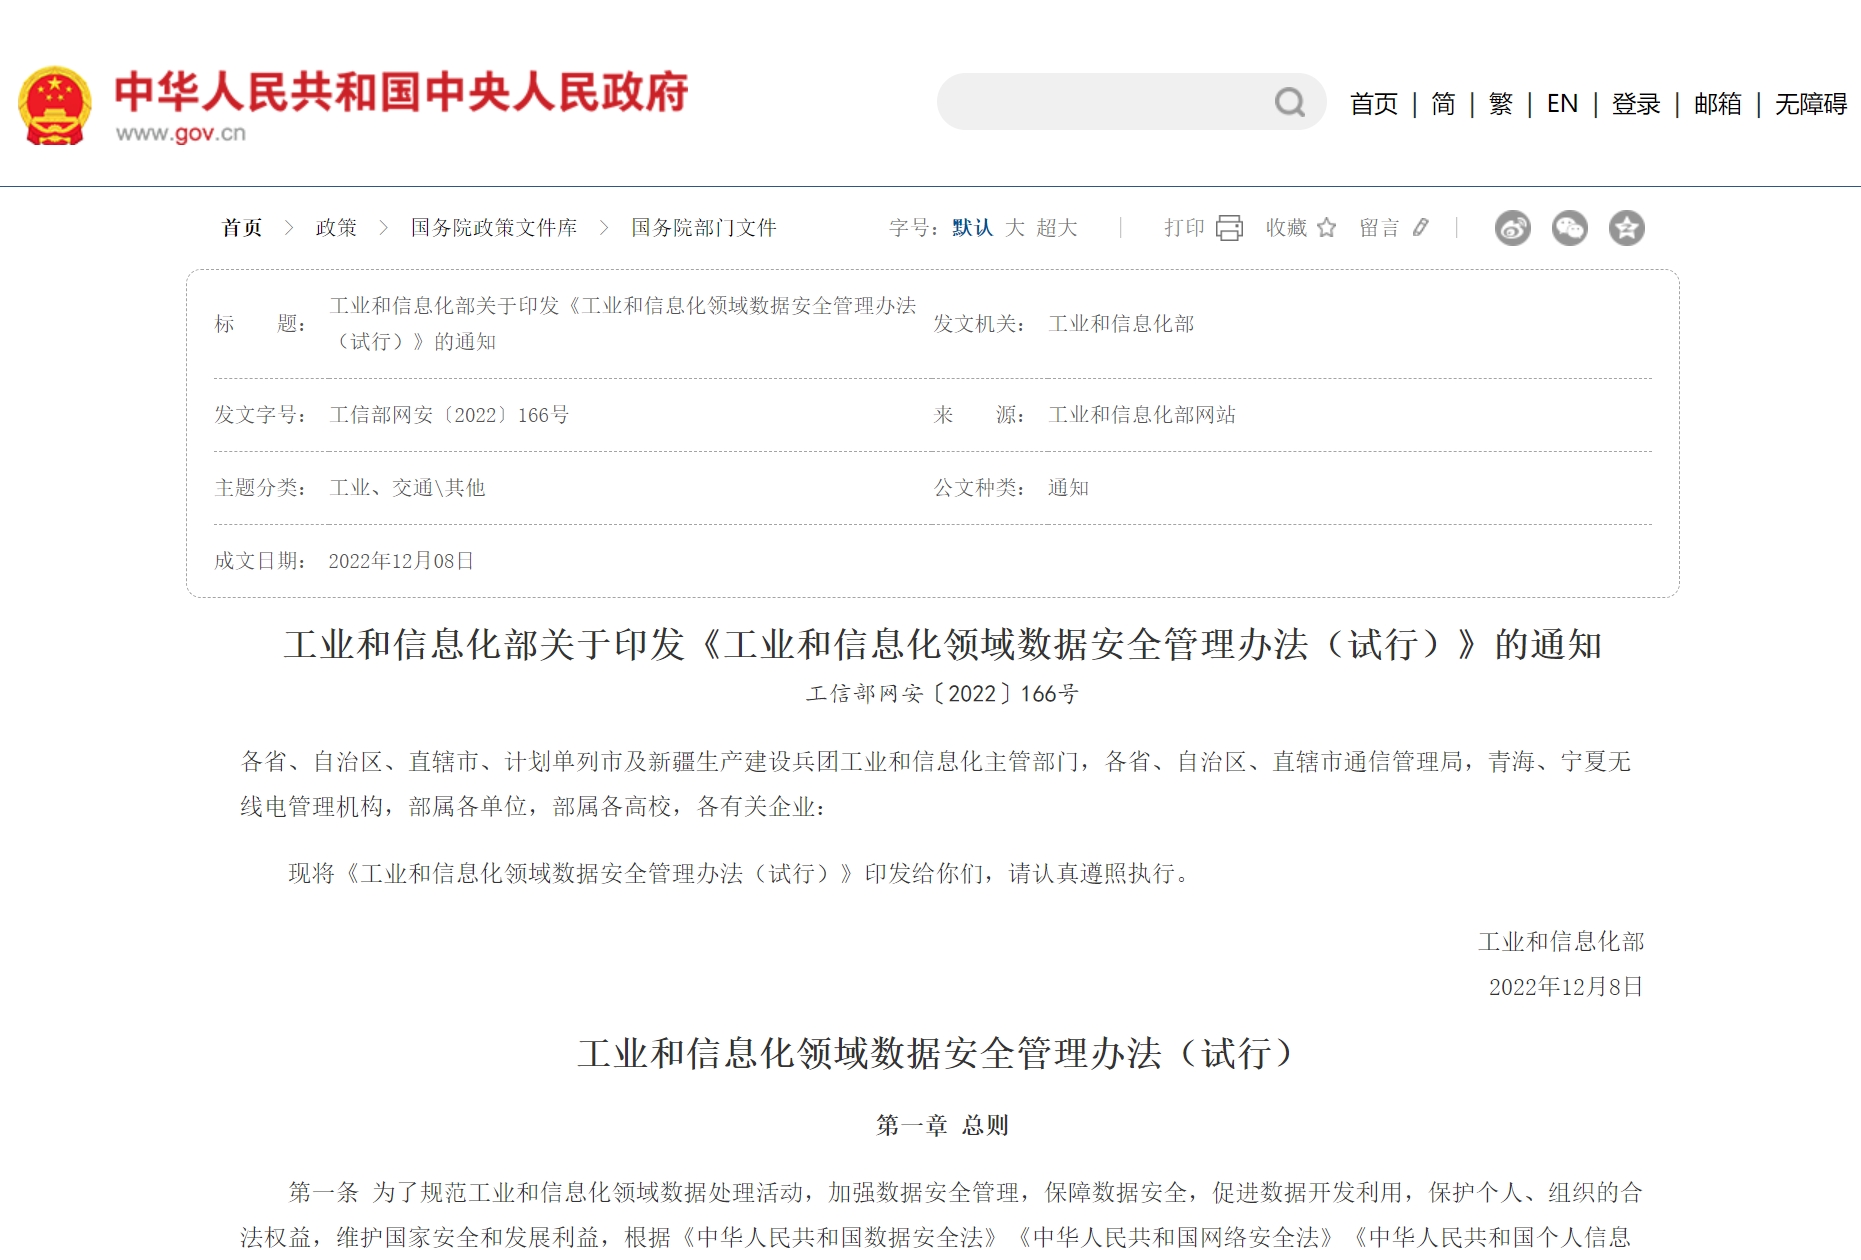This screenshot has height=1260, width=1861.
Task: Share to Weibo via its icon
Action: (x=1512, y=228)
